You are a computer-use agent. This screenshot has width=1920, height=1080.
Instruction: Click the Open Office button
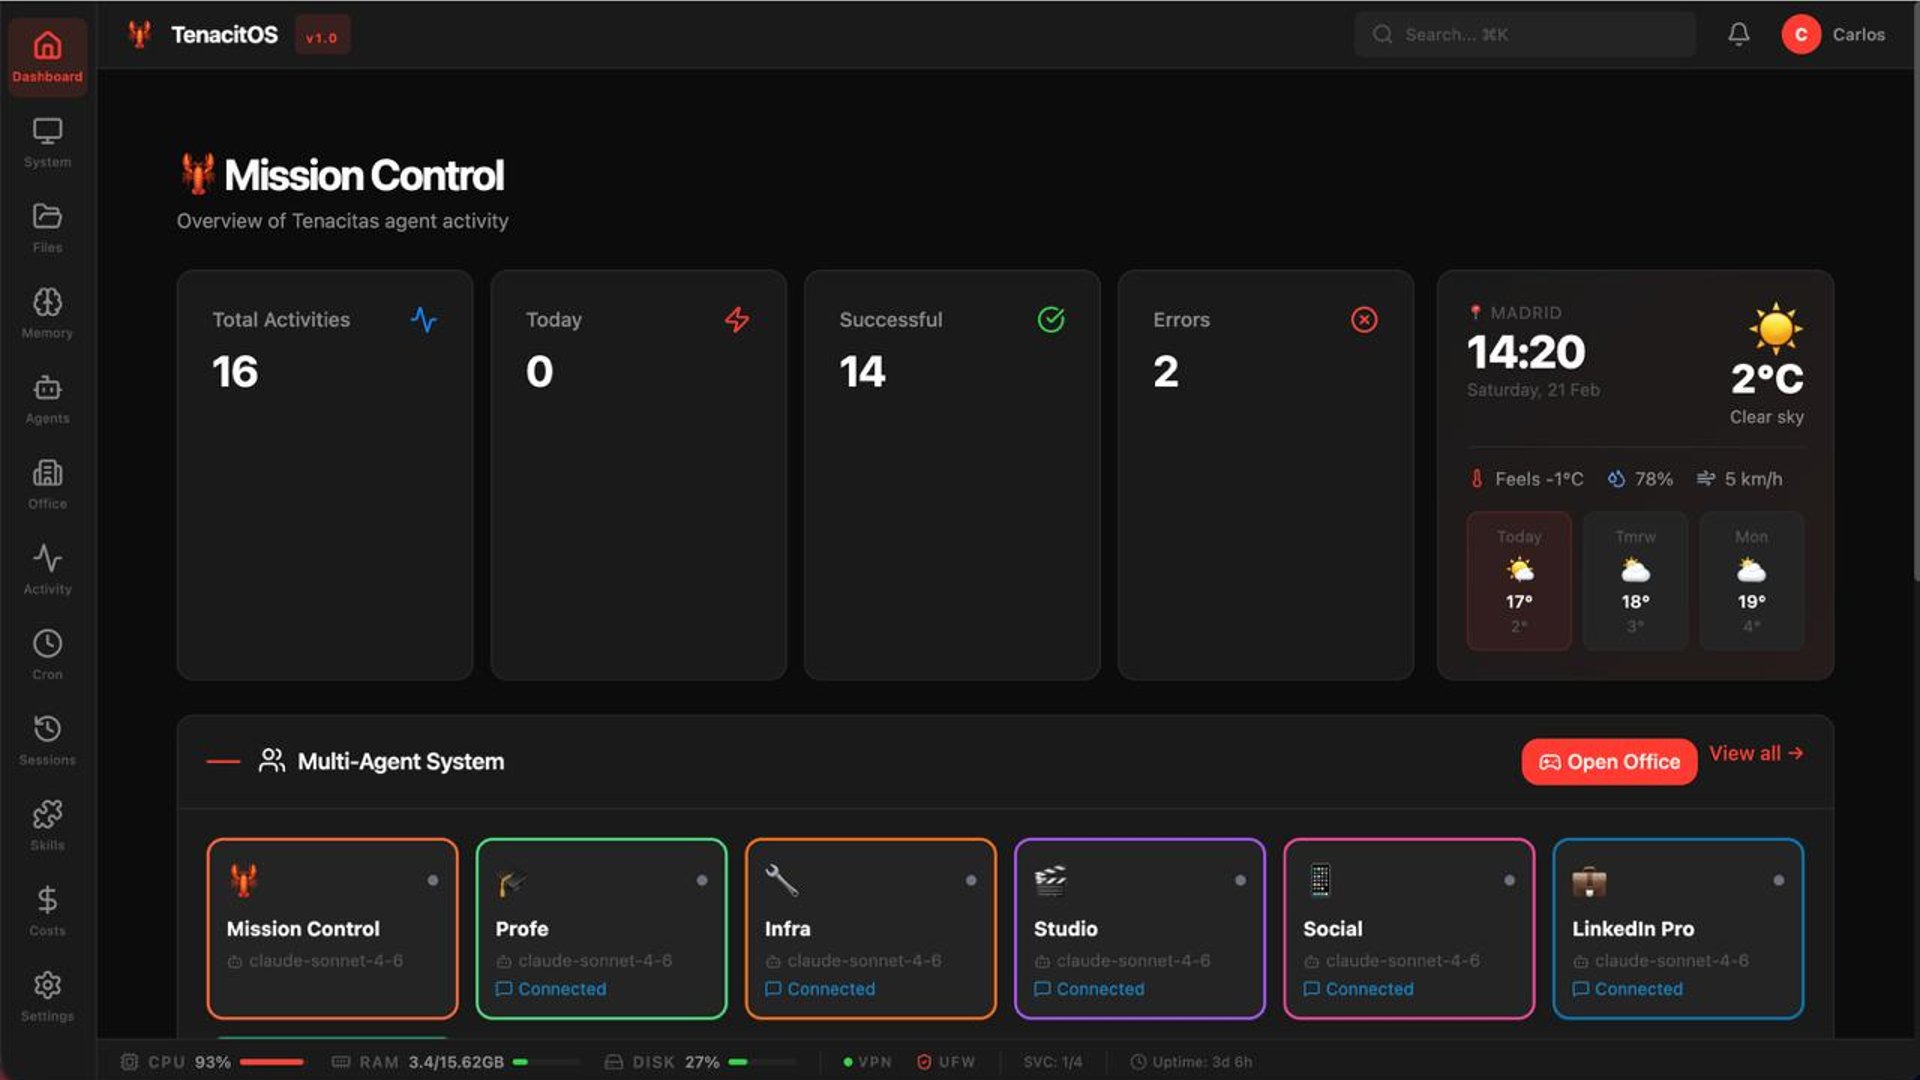click(1608, 762)
